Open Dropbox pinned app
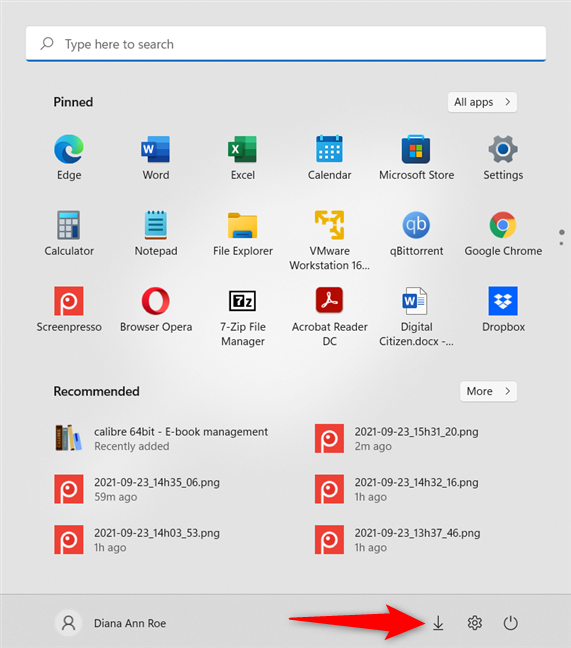Screen dimensions: 571x648 pyautogui.click(x=503, y=309)
